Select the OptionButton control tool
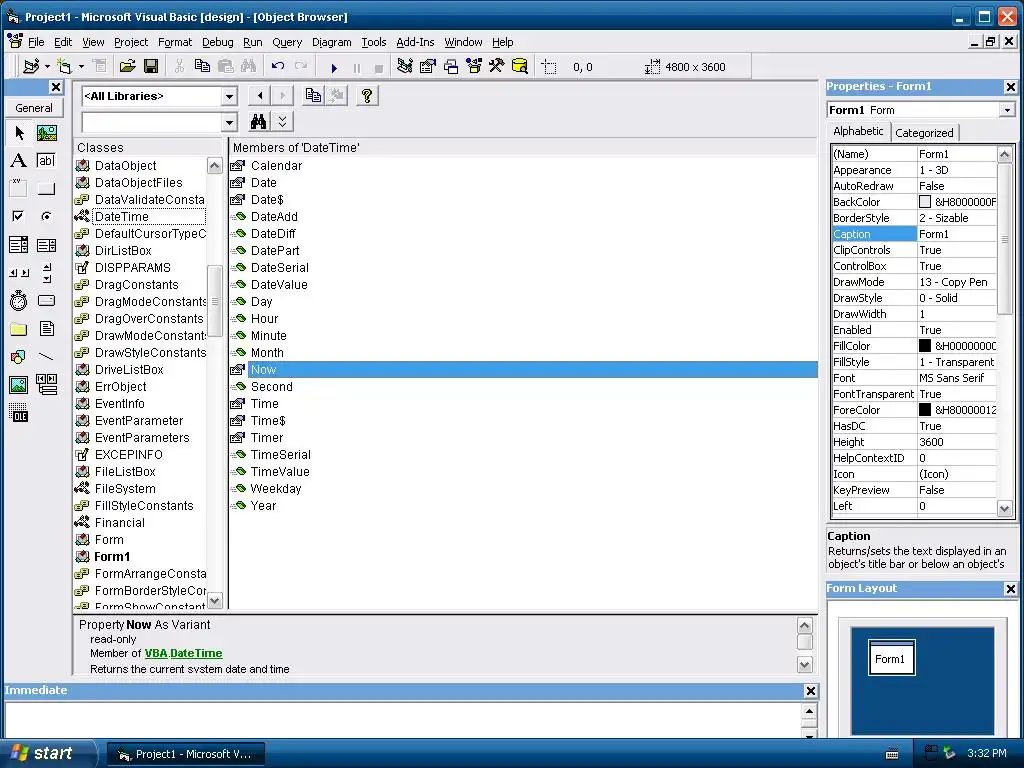1024x768 pixels. point(46,216)
